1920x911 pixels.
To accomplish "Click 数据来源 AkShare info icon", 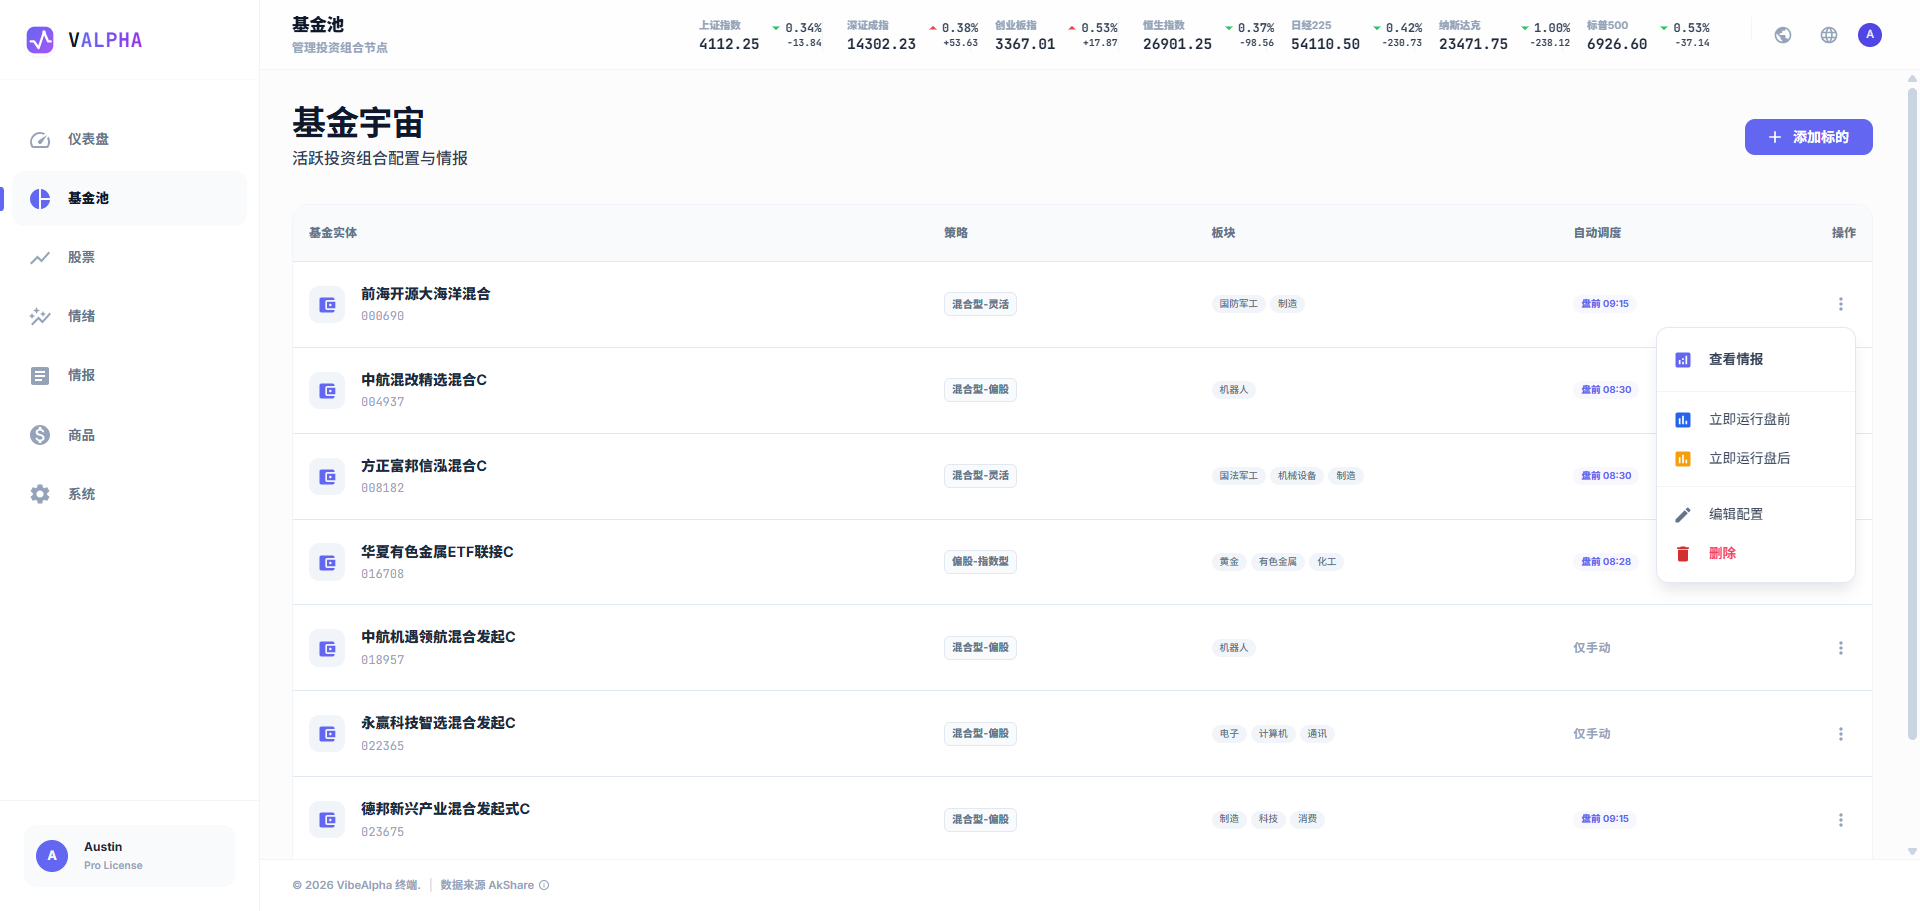I will click(544, 885).
